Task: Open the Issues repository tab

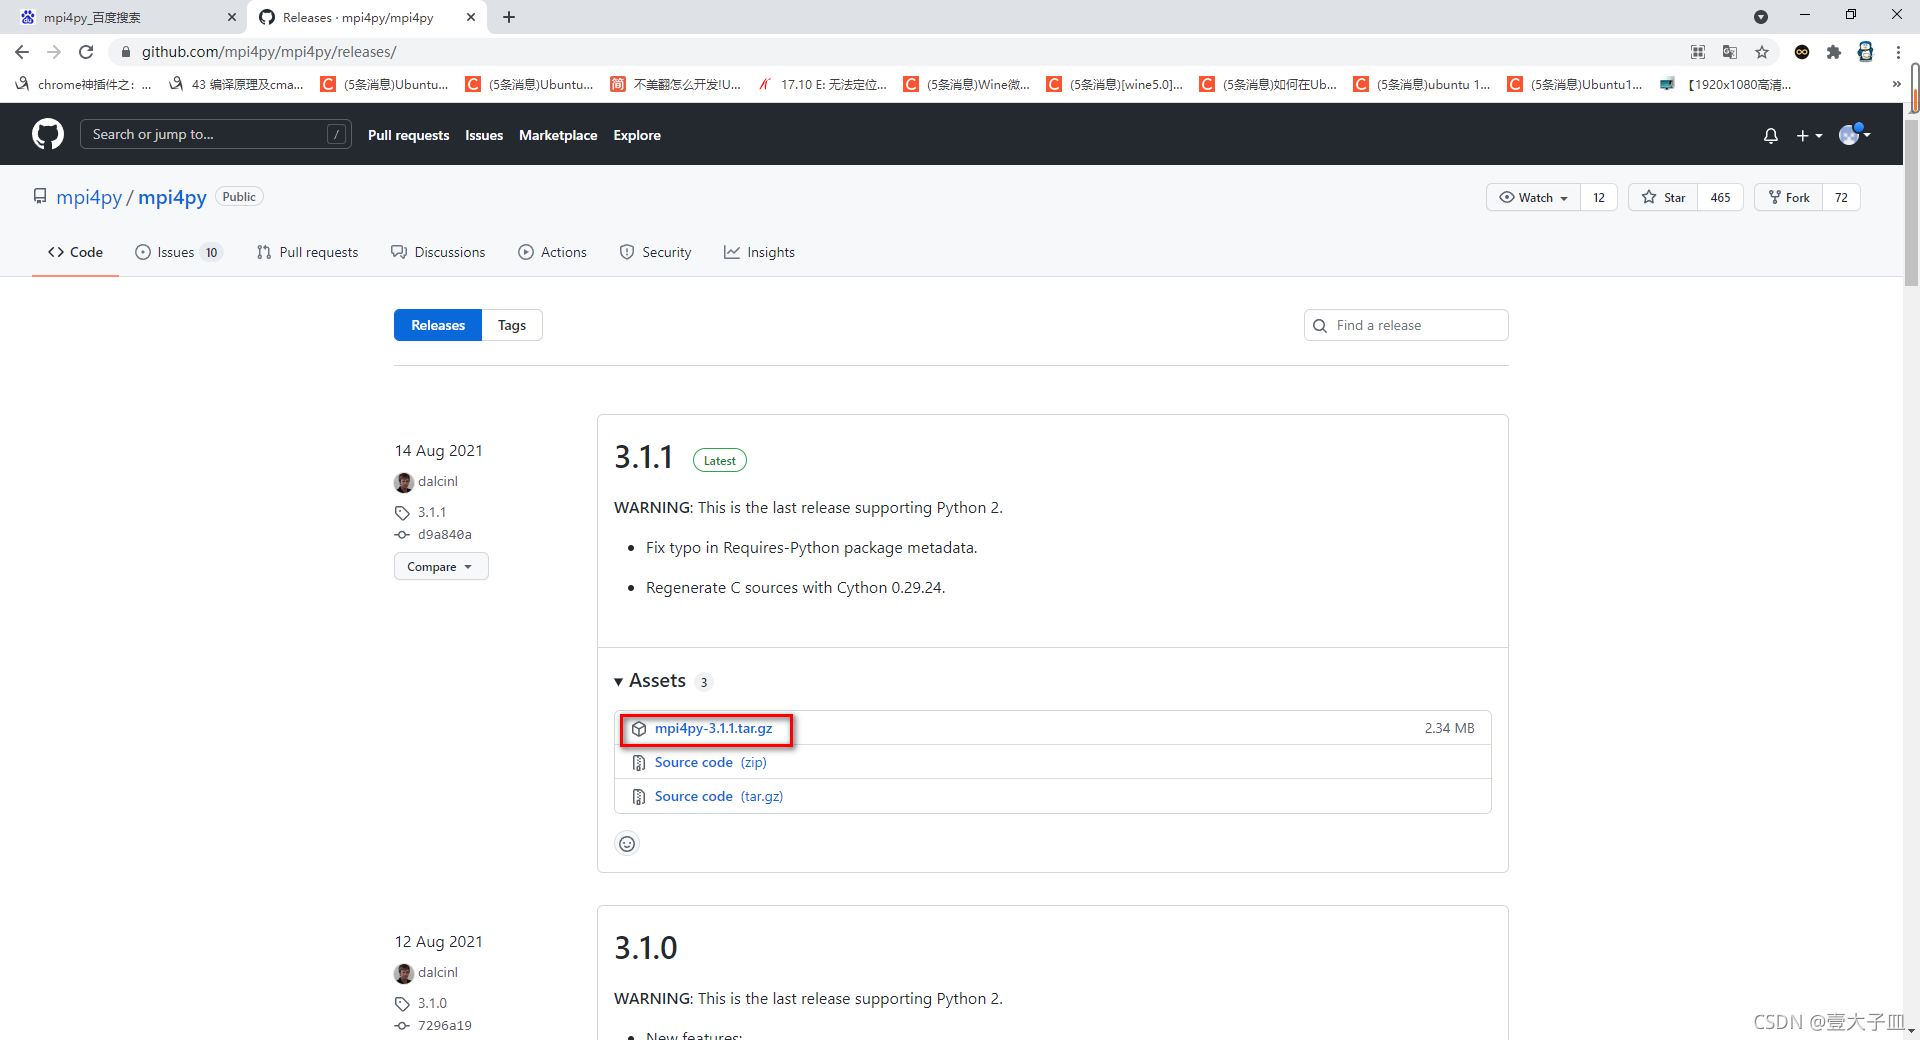Action: click(178, 252)
